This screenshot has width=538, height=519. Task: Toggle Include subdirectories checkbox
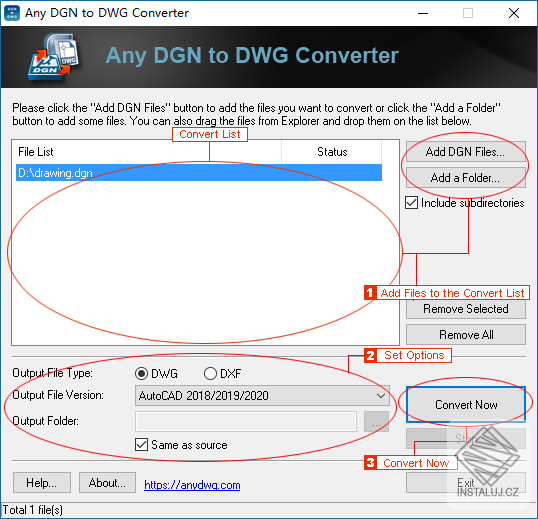tap(411, 203)
